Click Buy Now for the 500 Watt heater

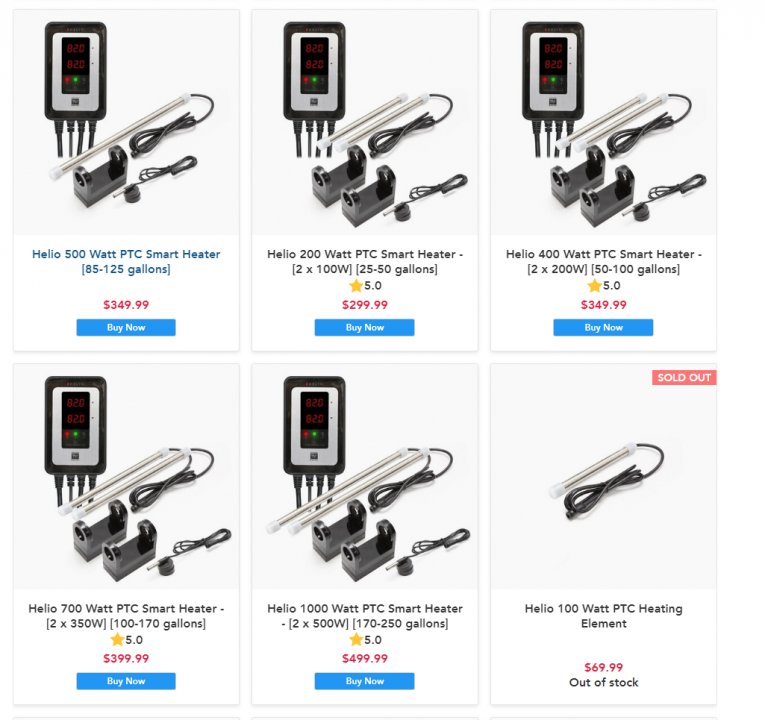tap(126, 327)
